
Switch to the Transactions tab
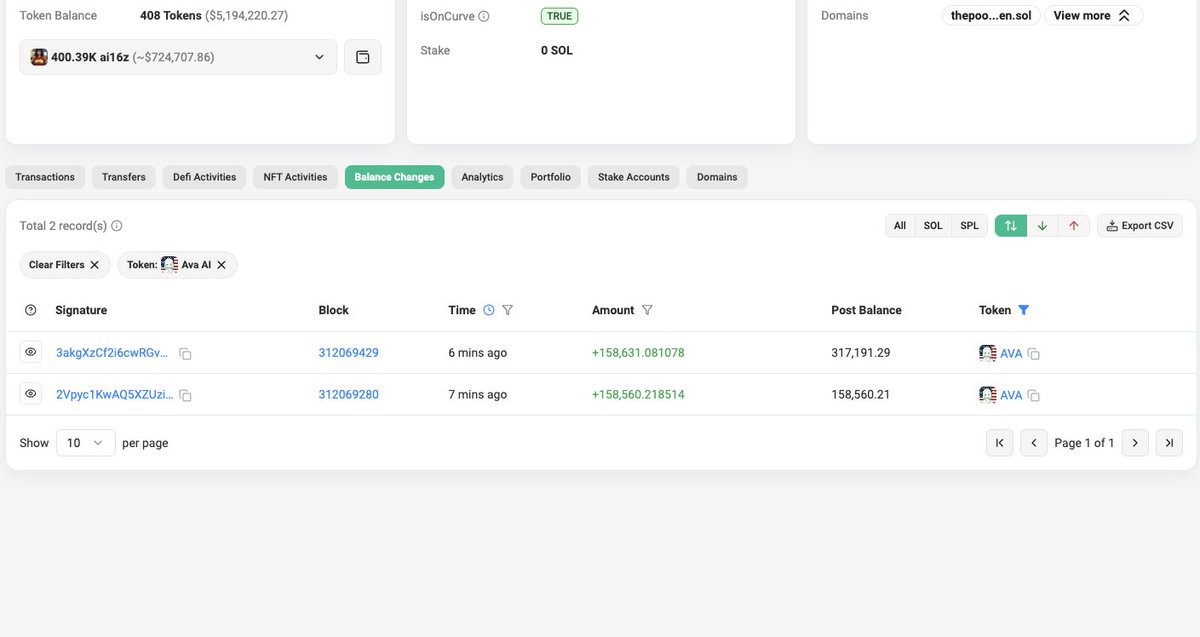[45, 177]
